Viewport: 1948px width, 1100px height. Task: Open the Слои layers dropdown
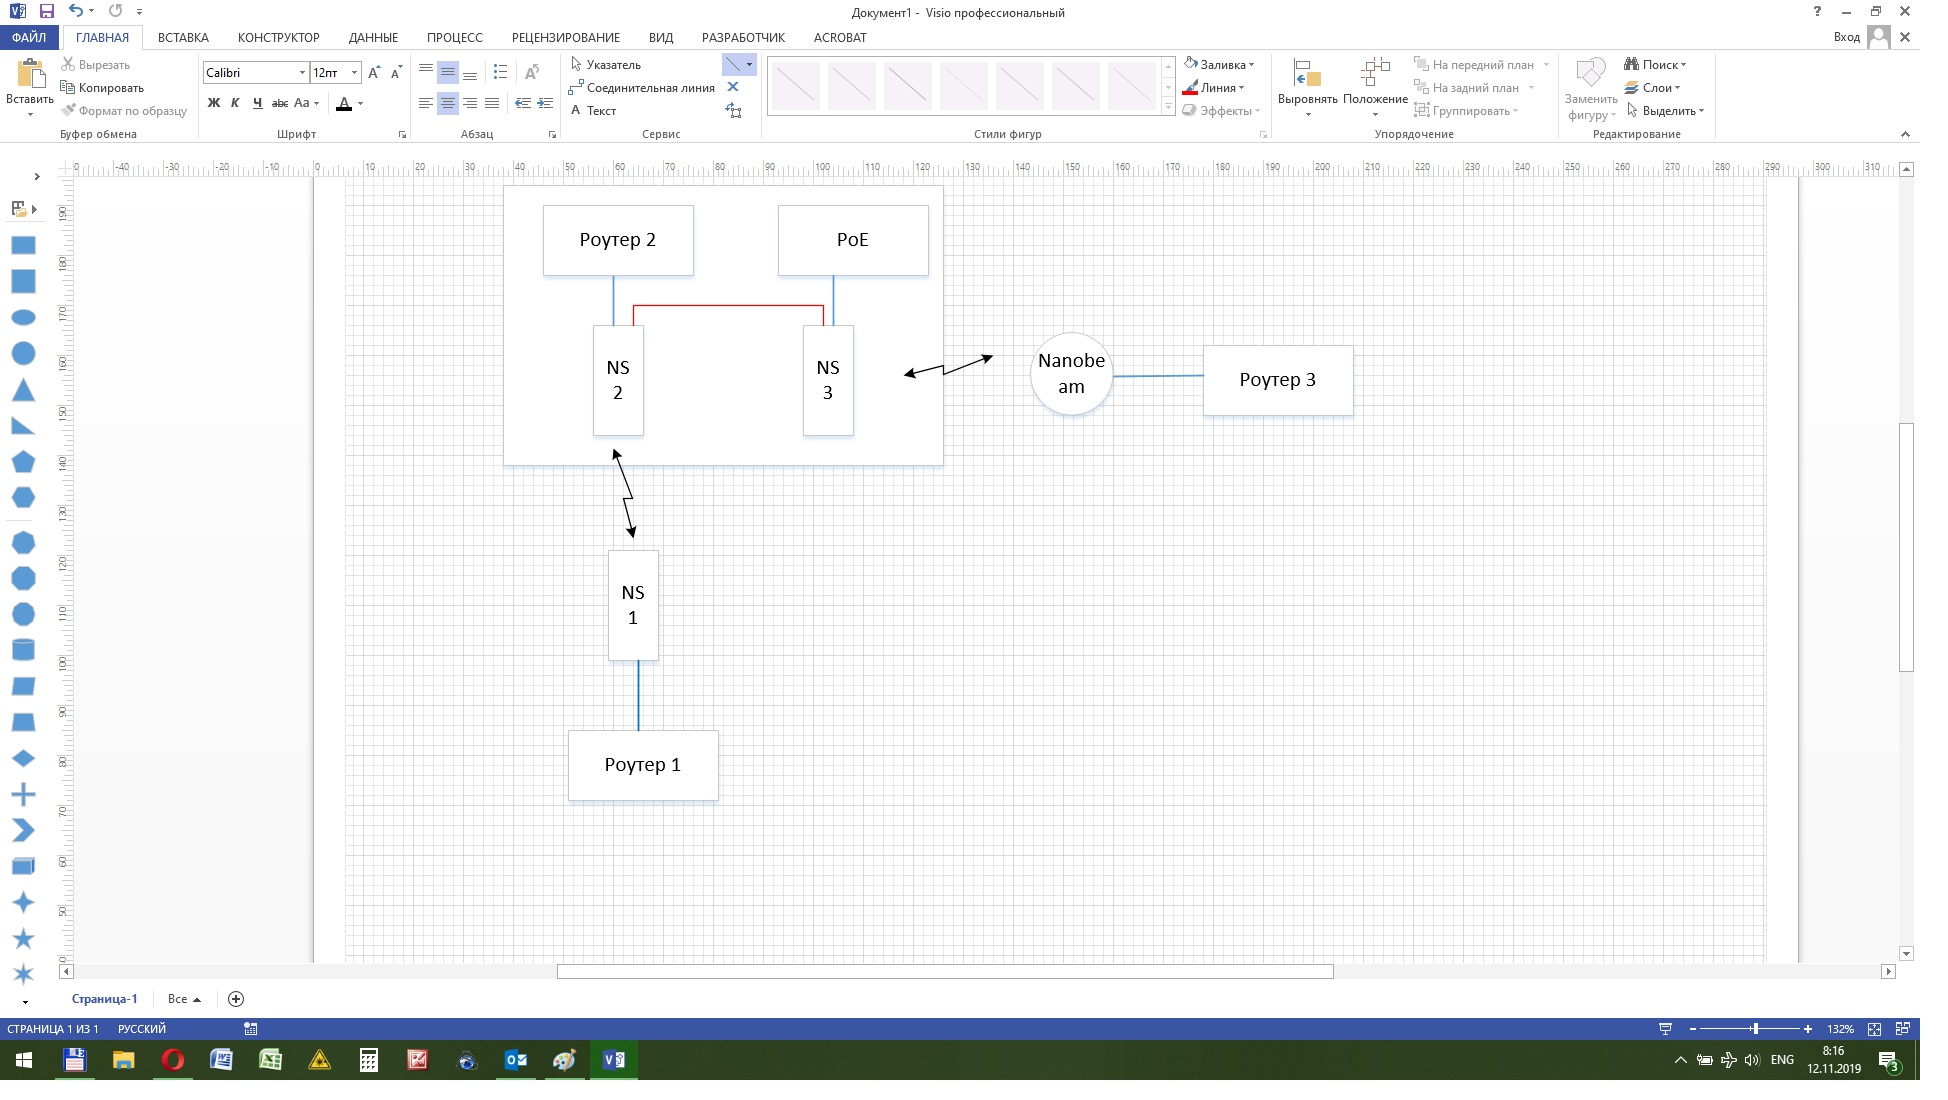point(1653,88)
